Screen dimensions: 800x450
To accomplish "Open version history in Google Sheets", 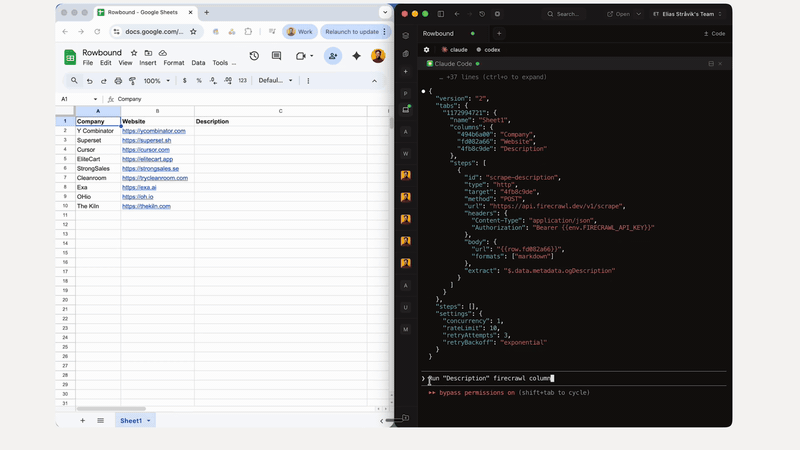I will click(x=254, y=56).
